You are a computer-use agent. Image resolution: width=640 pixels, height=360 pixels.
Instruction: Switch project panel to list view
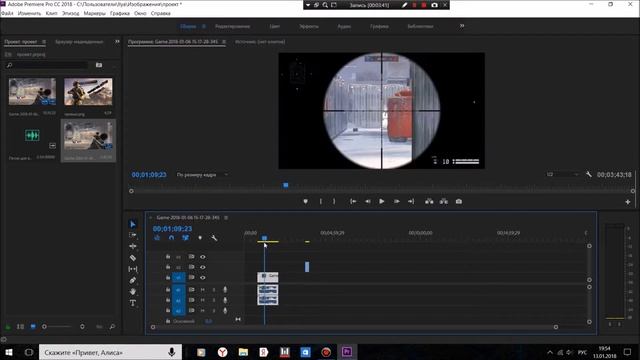click(20, 327)
